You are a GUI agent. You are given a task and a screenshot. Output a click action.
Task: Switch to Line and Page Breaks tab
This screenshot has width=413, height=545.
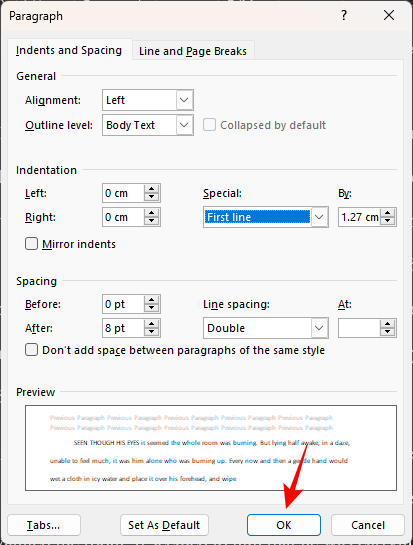(x=193, y=51)
